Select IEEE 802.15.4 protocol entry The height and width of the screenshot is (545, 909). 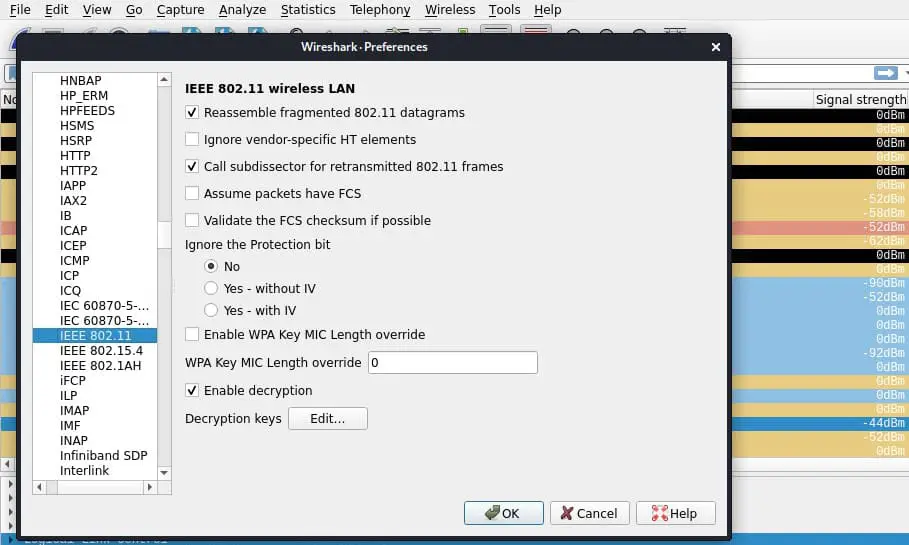[101, 351]
